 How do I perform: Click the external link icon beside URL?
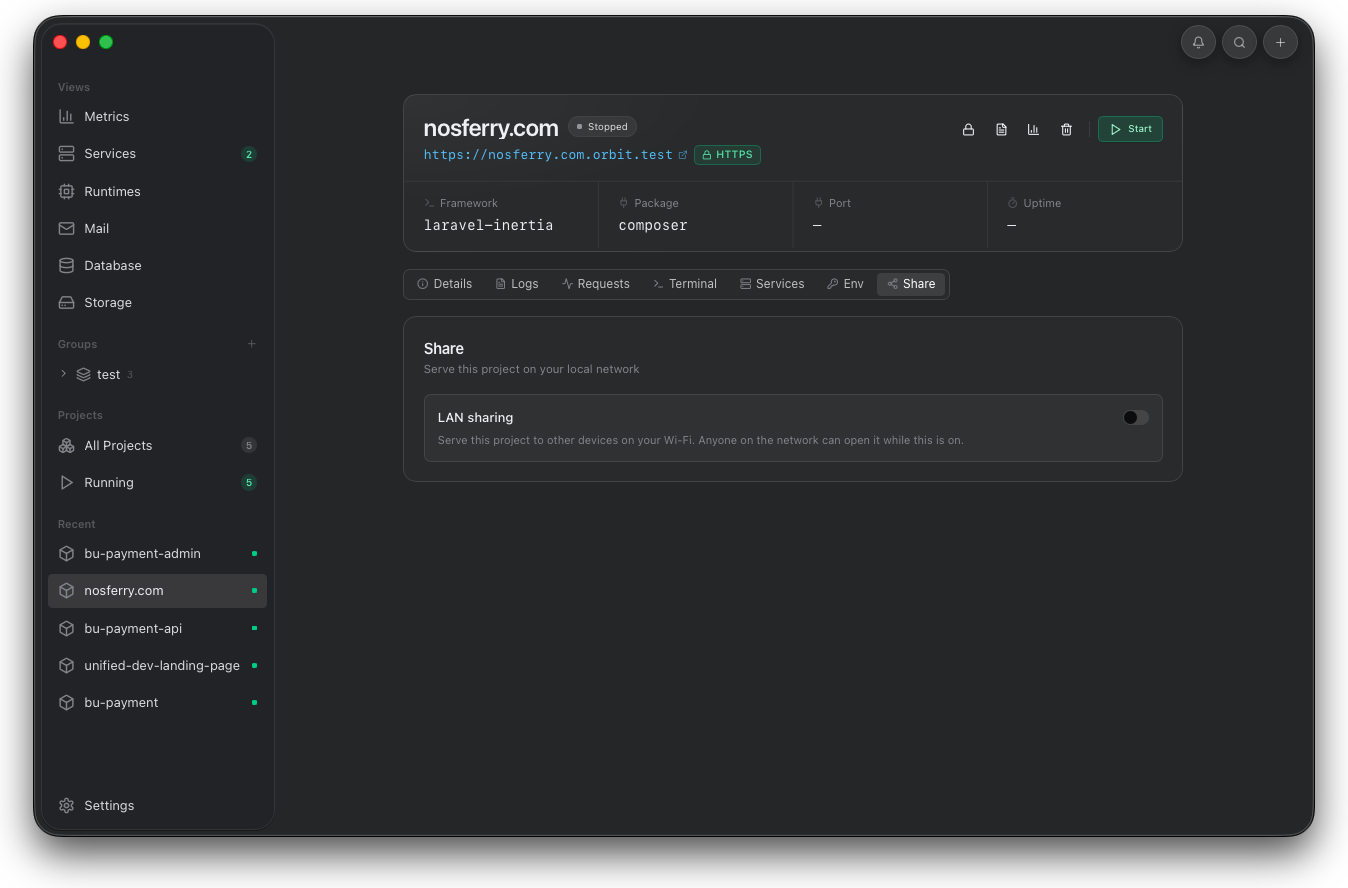click(x=683, y=155)
